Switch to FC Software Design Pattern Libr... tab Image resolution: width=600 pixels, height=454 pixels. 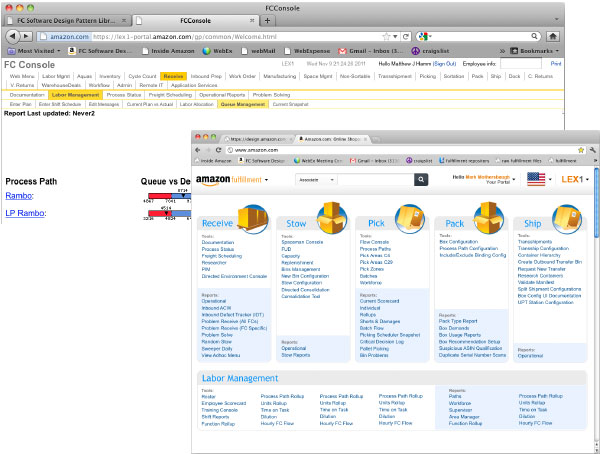coord(67,21)
